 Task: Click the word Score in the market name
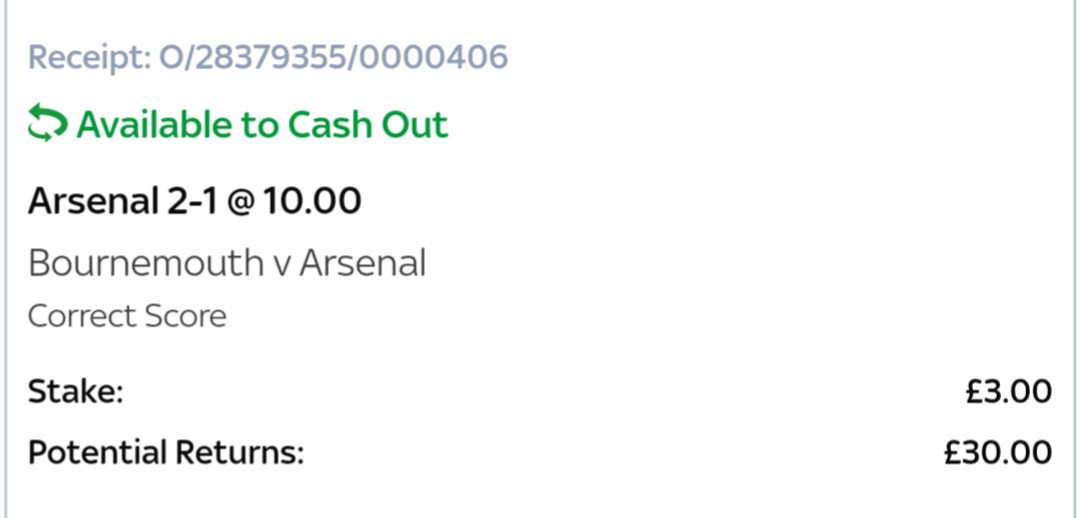pyautogui.click(x=185, y=317)
